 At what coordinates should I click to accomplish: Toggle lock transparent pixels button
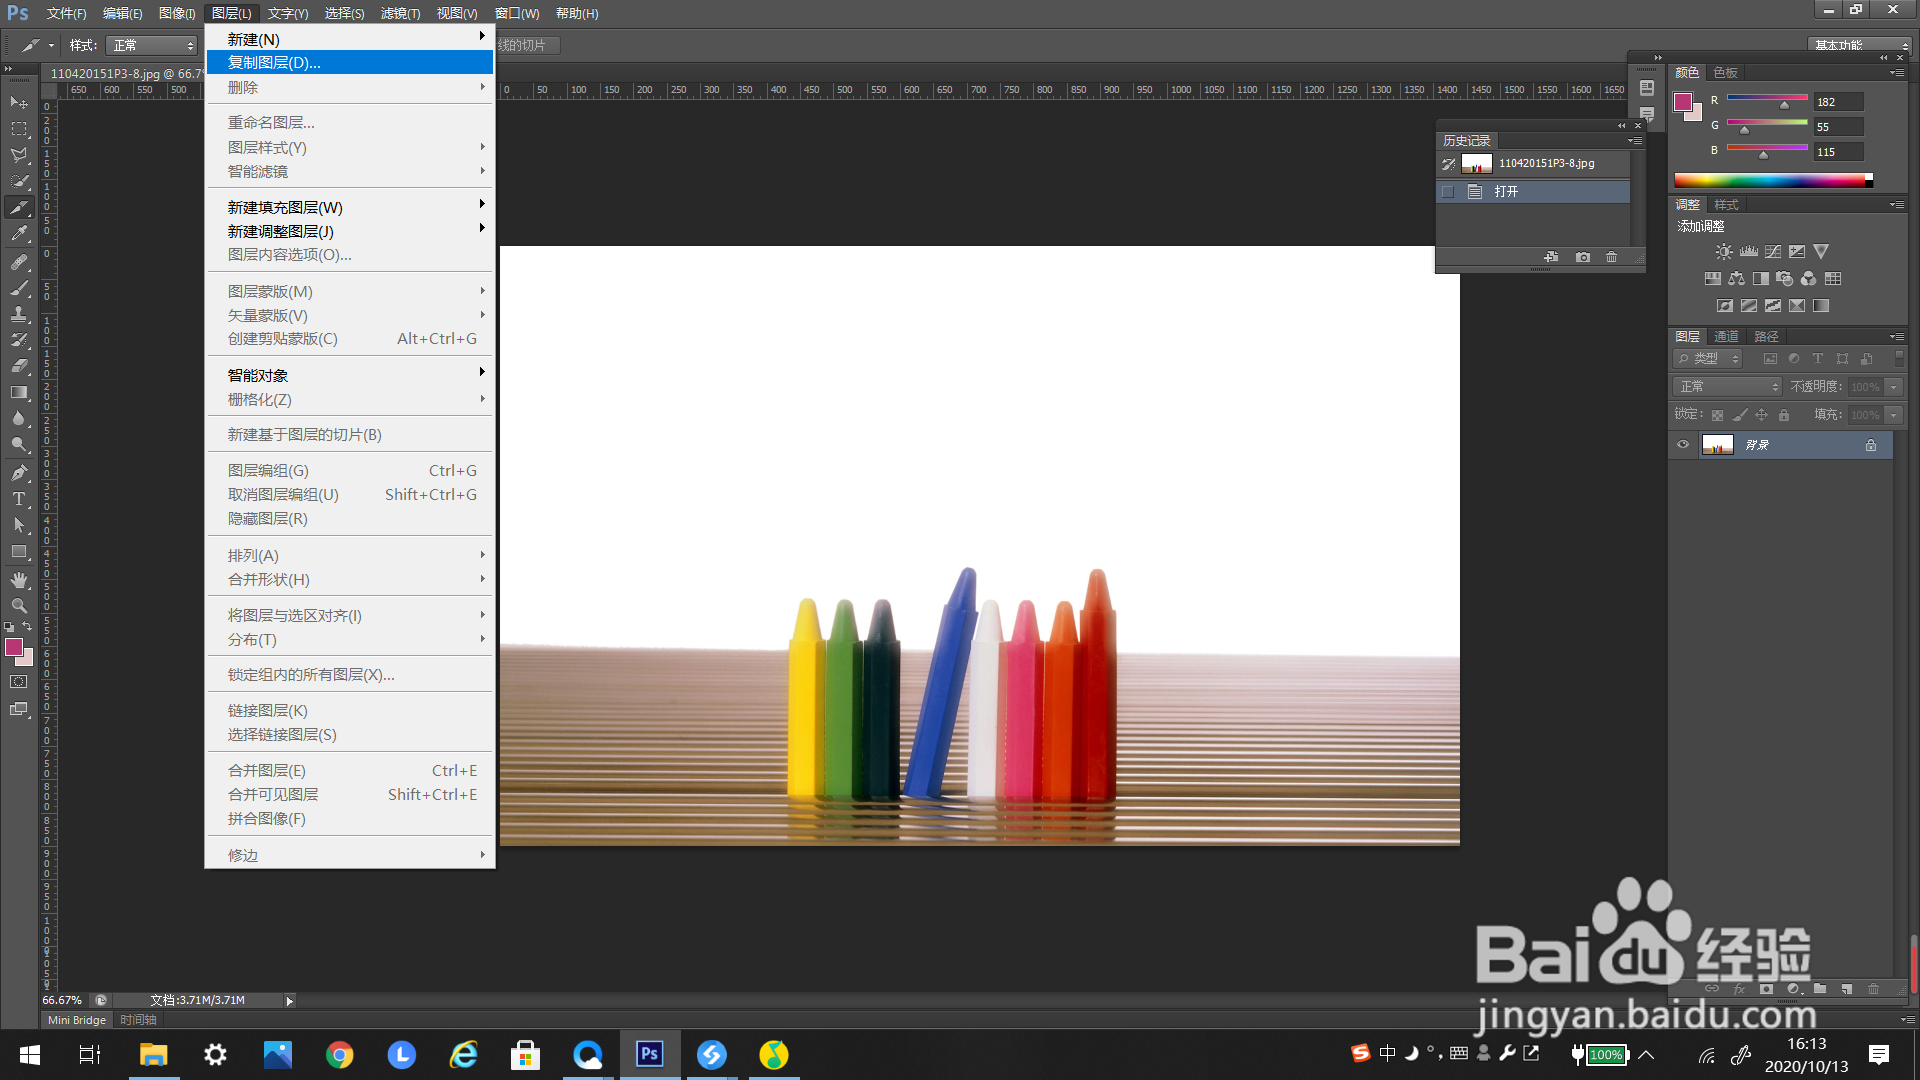(x=1717, y=415)
